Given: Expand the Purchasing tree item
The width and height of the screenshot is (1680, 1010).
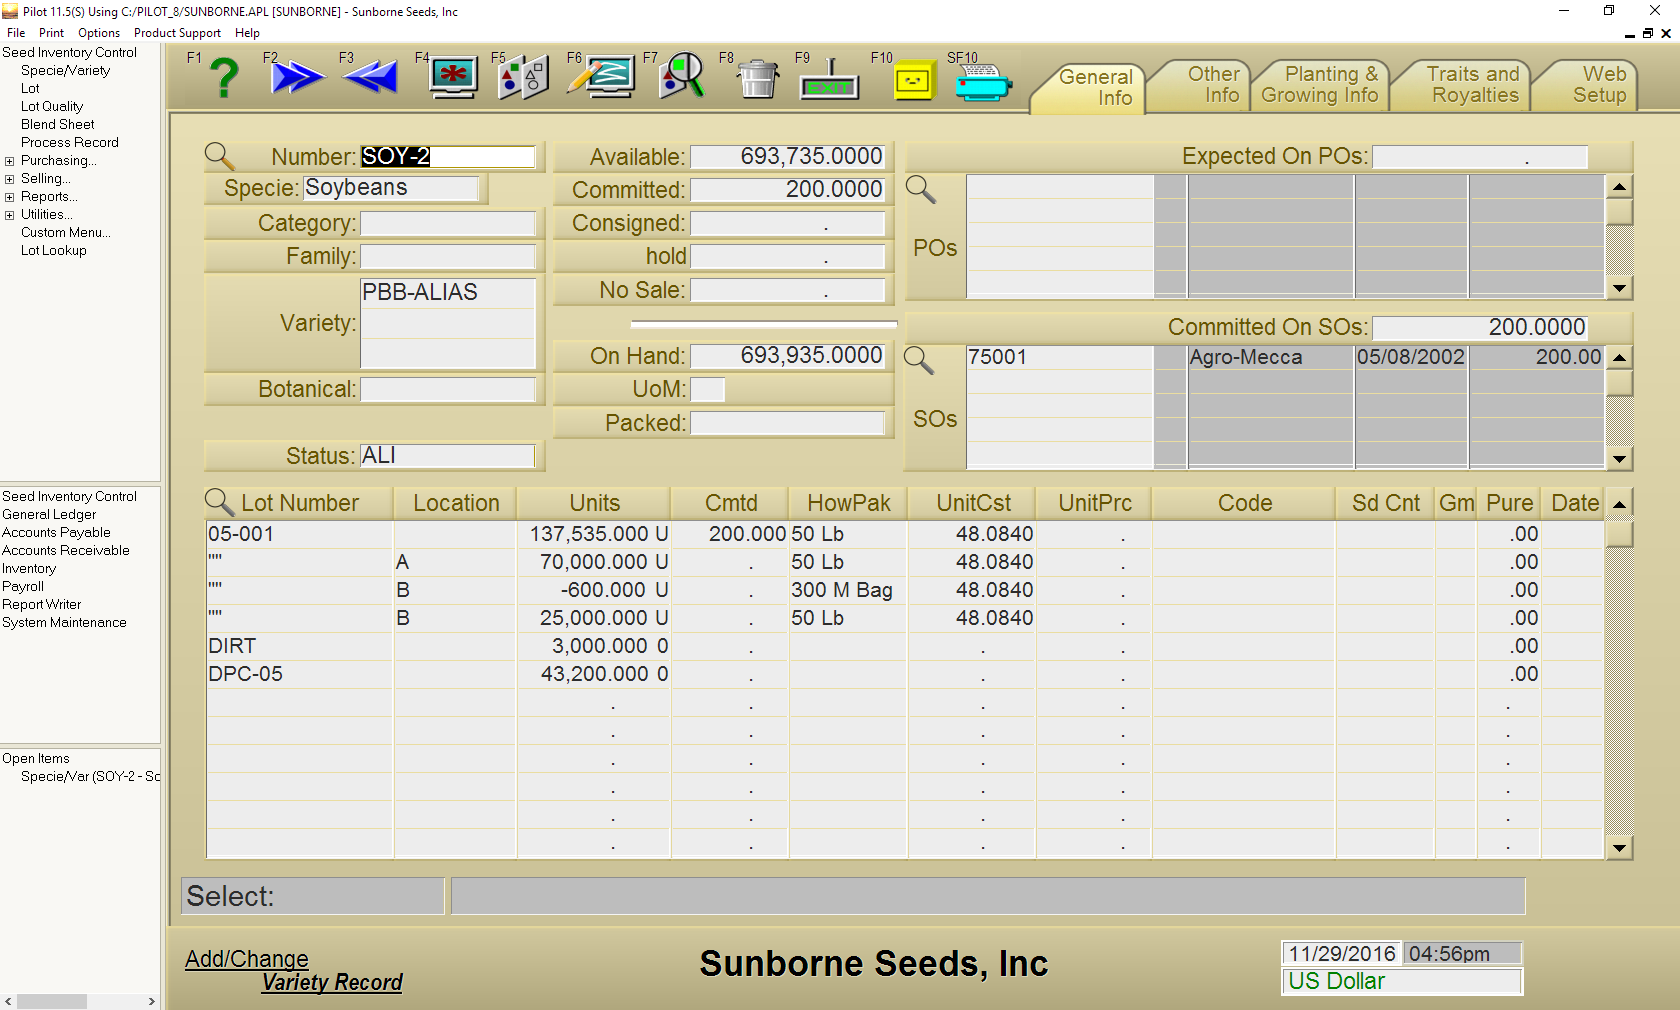Looking at the screenshot, I should coord(9,161).
